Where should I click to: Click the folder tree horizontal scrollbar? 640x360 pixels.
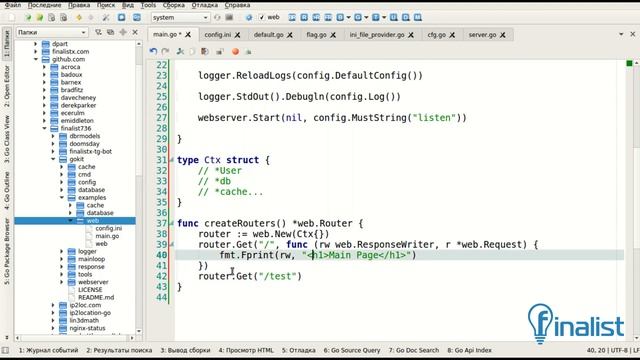coord(75,338)
